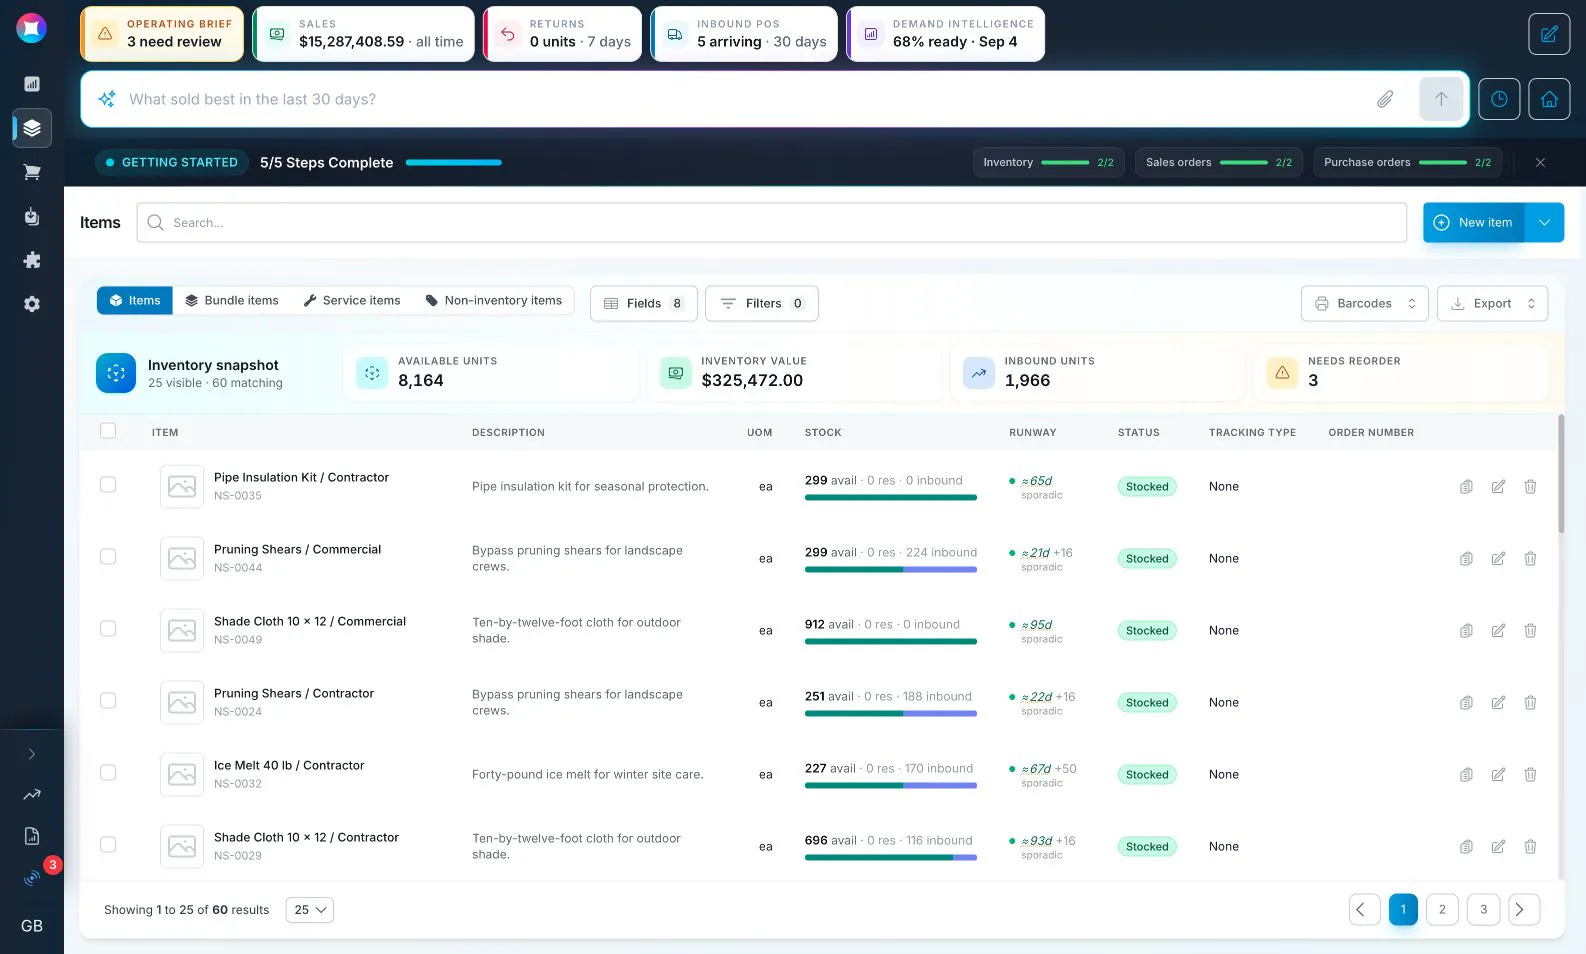Open notifications icon with badge 3
1586x954 pixels.
[32, 877]
